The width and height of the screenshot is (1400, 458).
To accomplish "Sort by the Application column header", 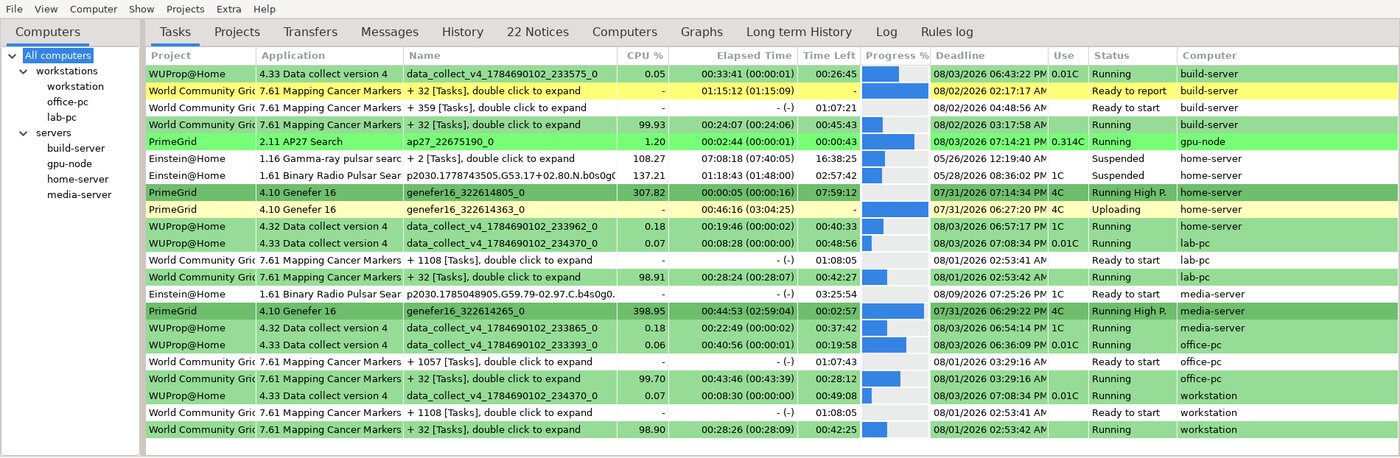I will [x=330, y=56].
